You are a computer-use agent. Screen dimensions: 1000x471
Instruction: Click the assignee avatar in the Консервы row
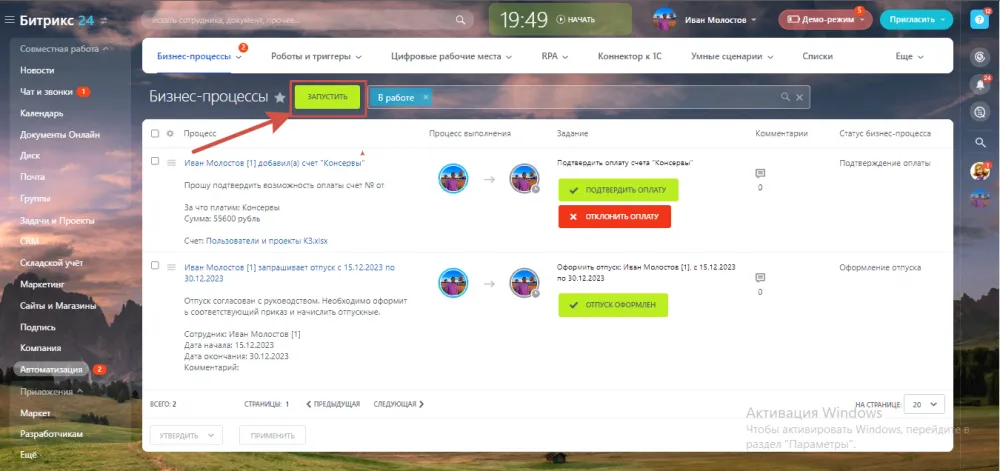(524, 179)
